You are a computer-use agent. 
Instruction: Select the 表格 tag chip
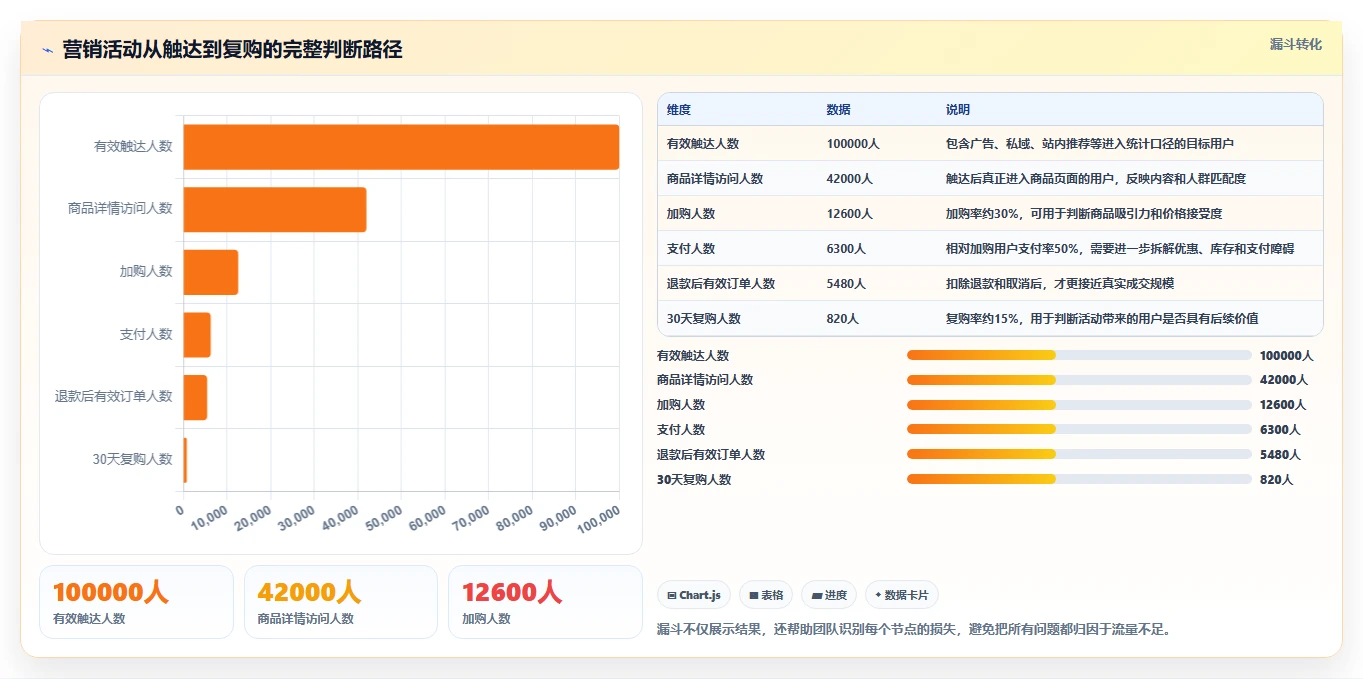[766, 595]
